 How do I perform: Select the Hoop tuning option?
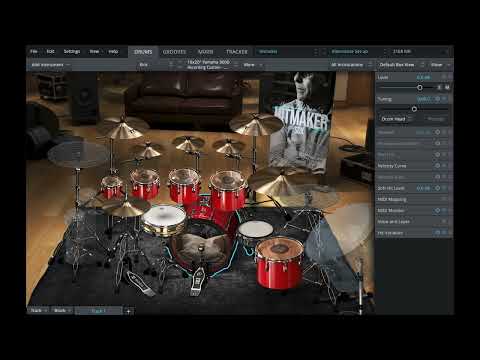coord(435,119)
